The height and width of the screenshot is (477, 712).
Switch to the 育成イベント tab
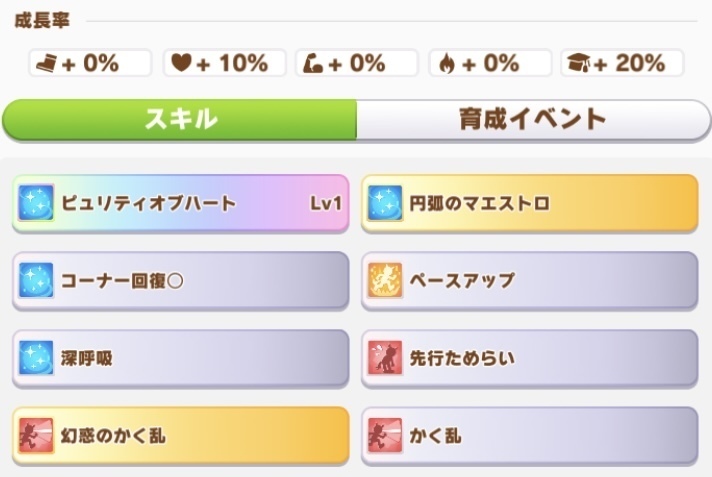click(x=532, y=120)
